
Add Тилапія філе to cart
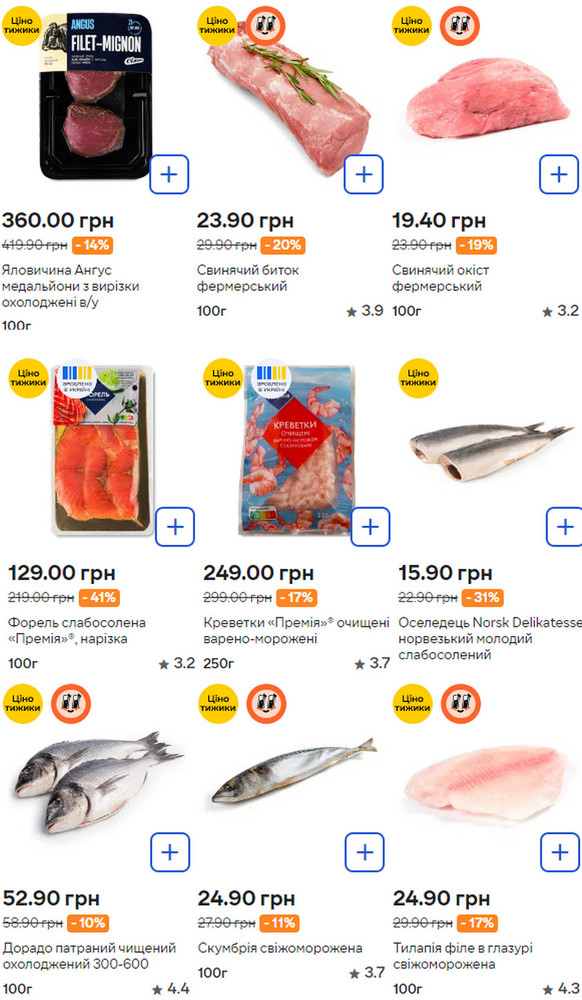560,852
